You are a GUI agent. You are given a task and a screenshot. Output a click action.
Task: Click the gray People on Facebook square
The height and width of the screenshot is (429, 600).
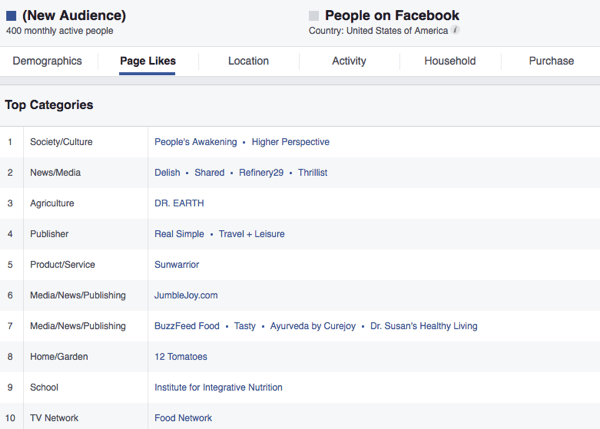(x=314, y=16)
